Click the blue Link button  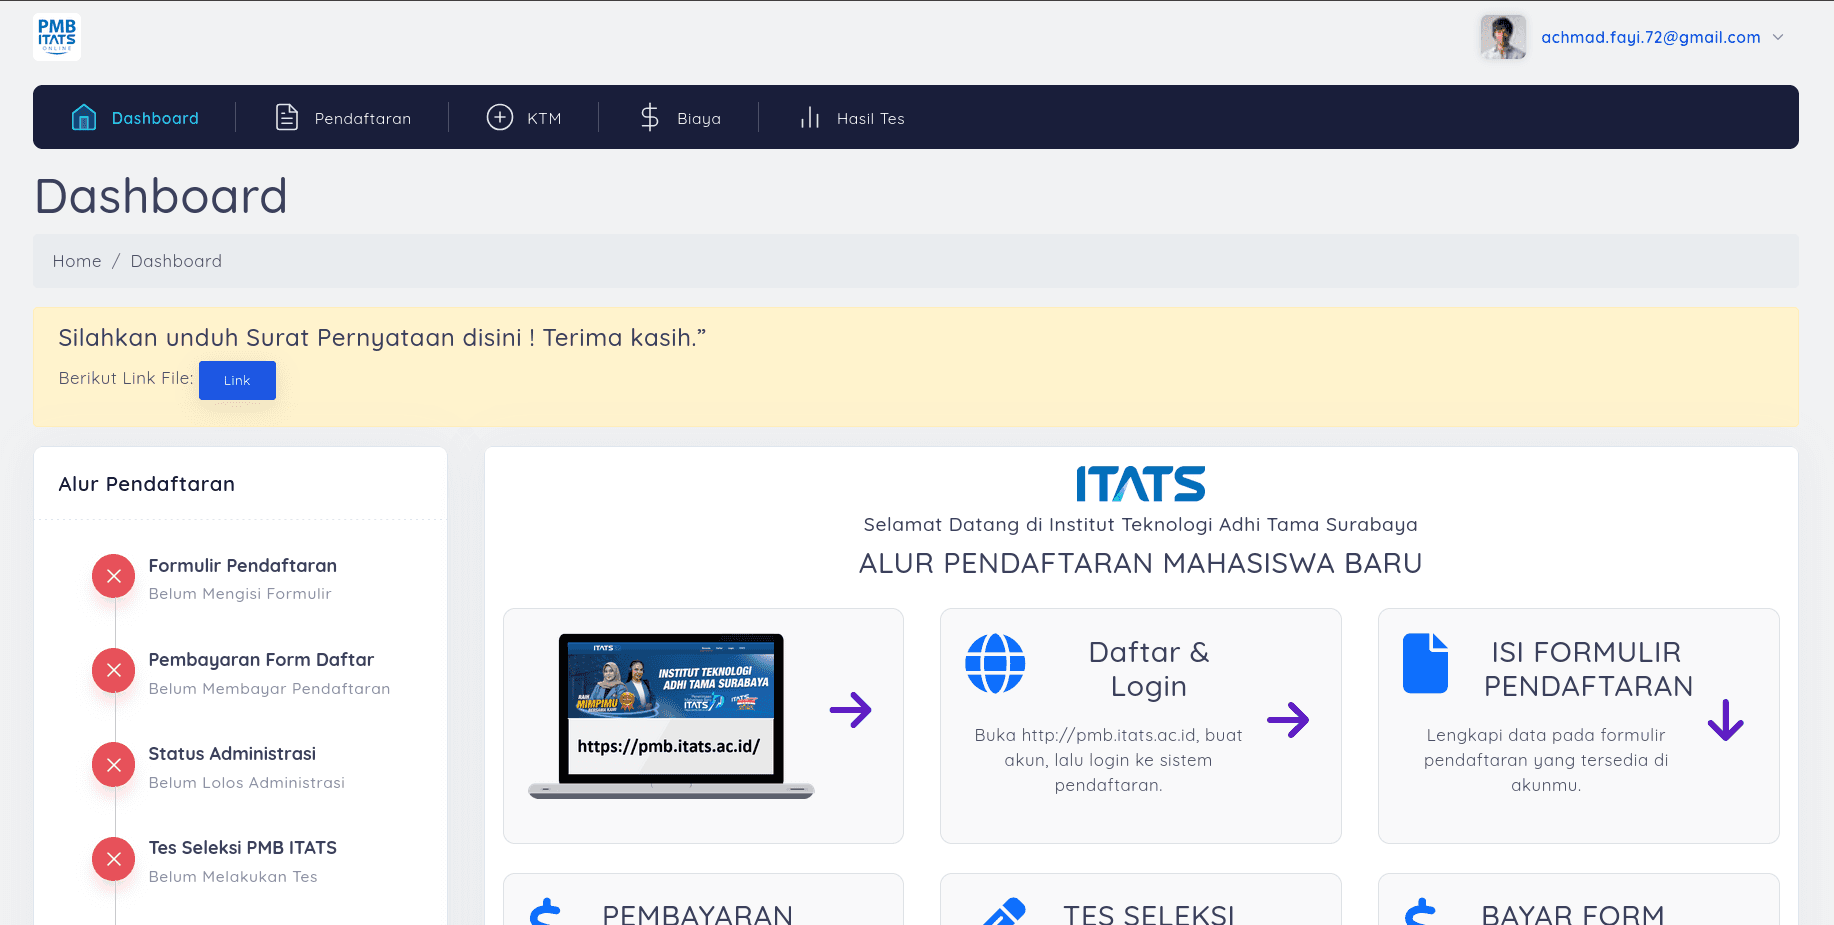click(237, 380)
